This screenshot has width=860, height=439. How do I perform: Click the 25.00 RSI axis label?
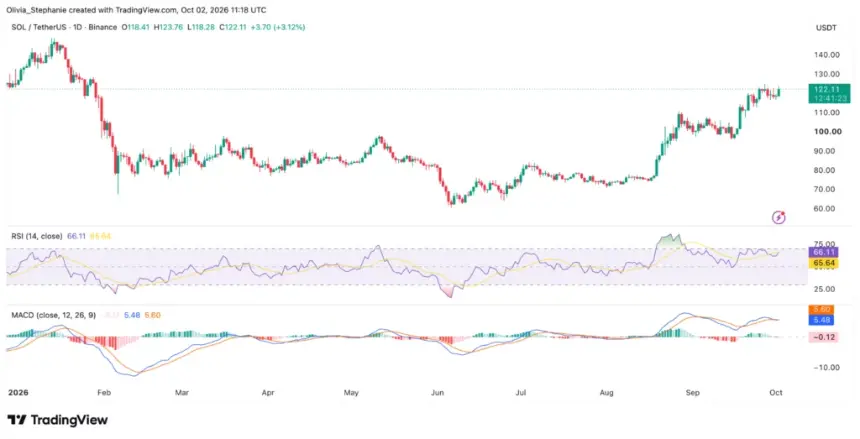coord(824,289)
